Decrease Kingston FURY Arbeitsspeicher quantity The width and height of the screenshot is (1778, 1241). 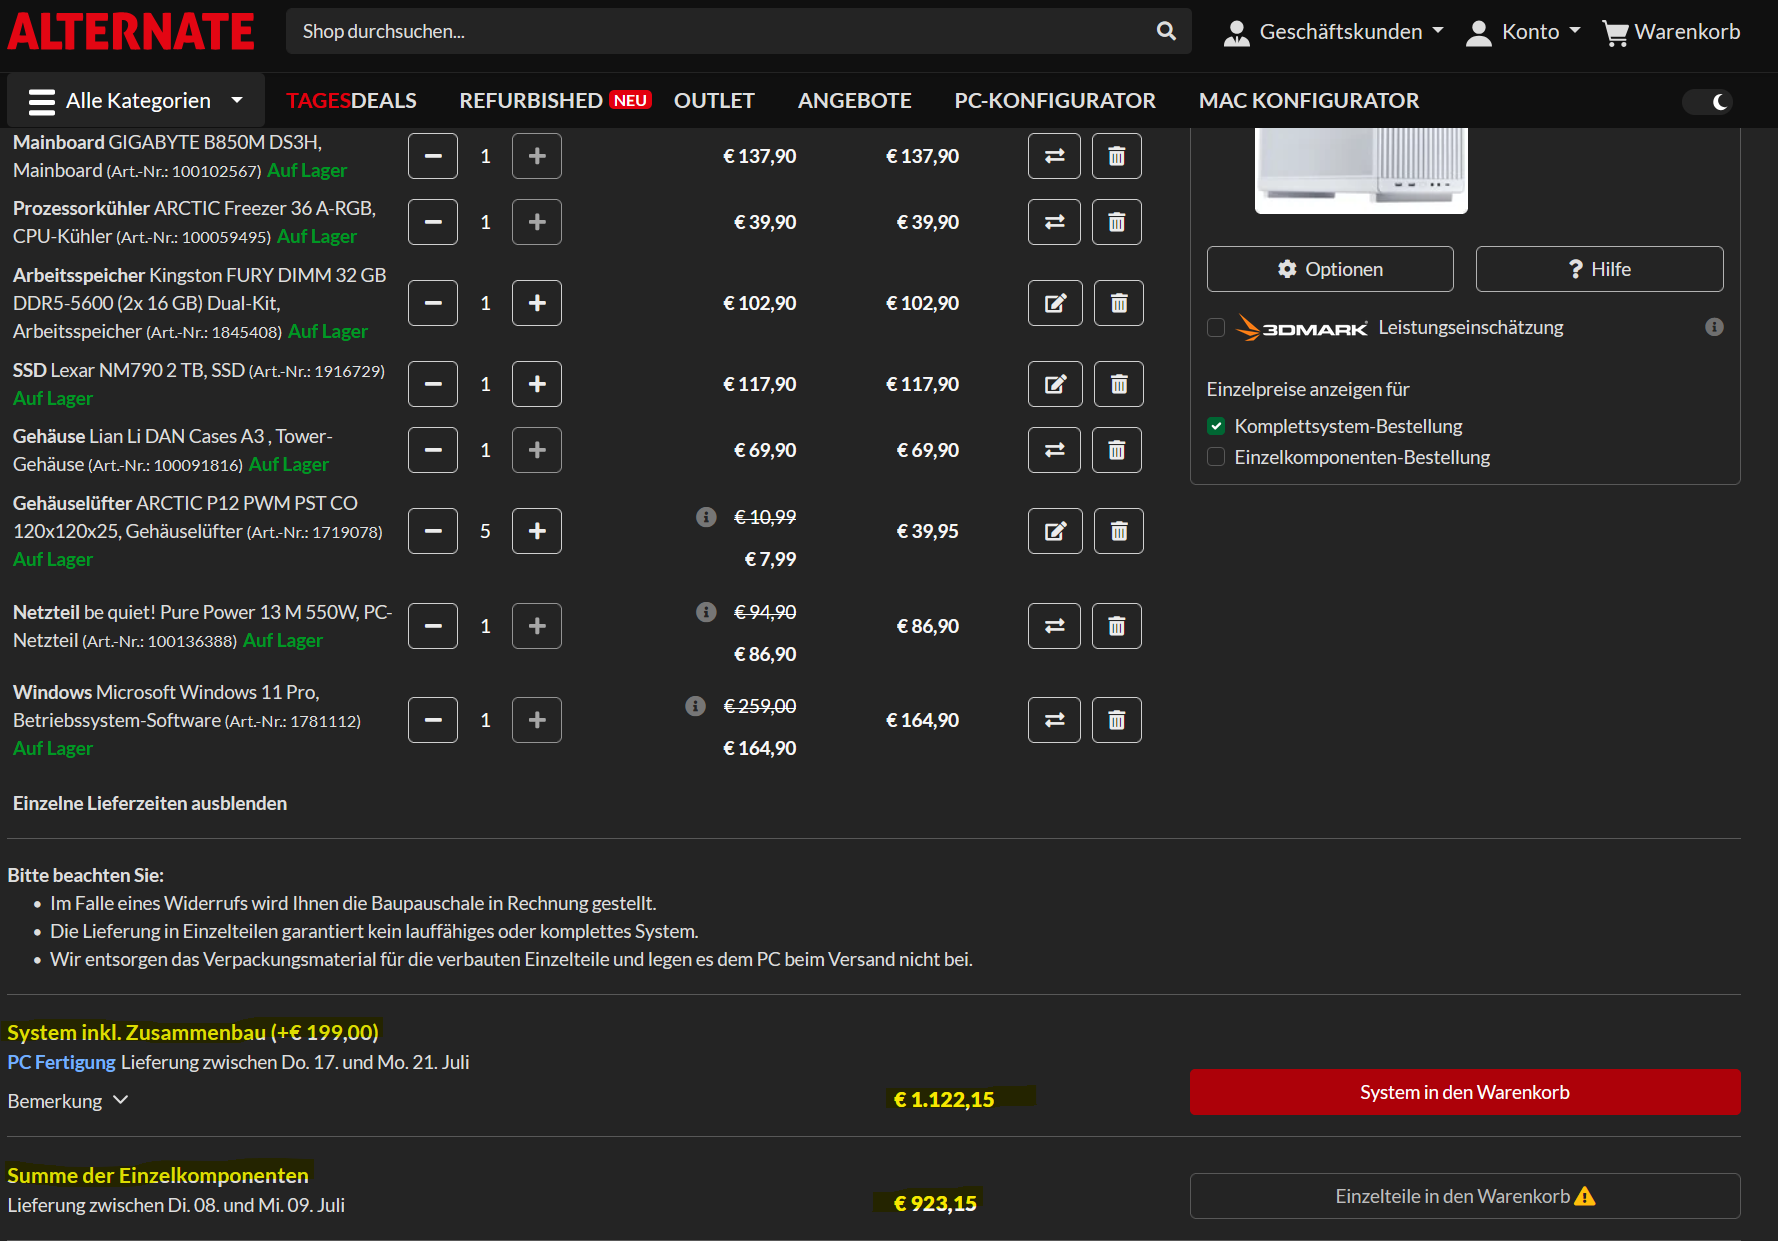coord(433,303)
